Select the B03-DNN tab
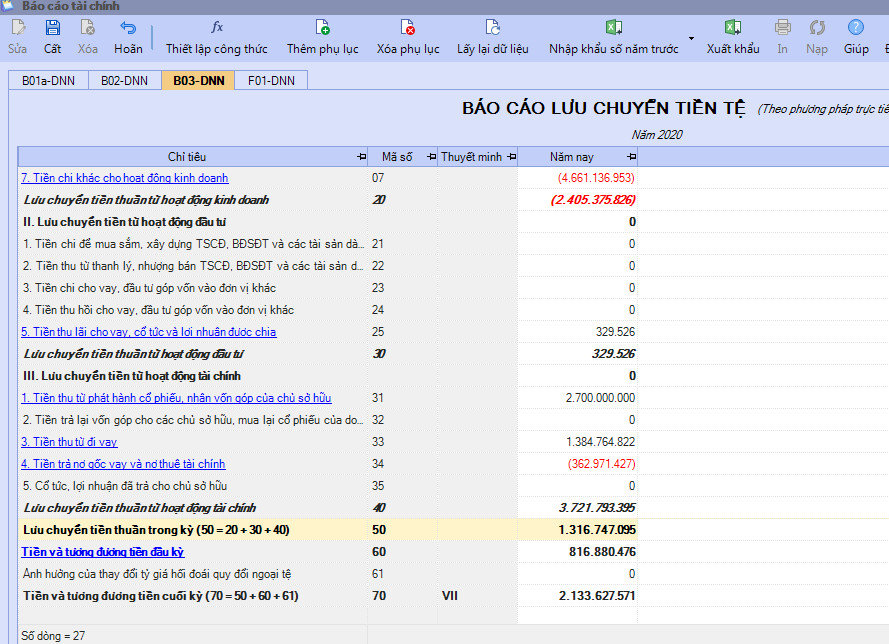This screenshot has width=889, height=644. (198, 80)
